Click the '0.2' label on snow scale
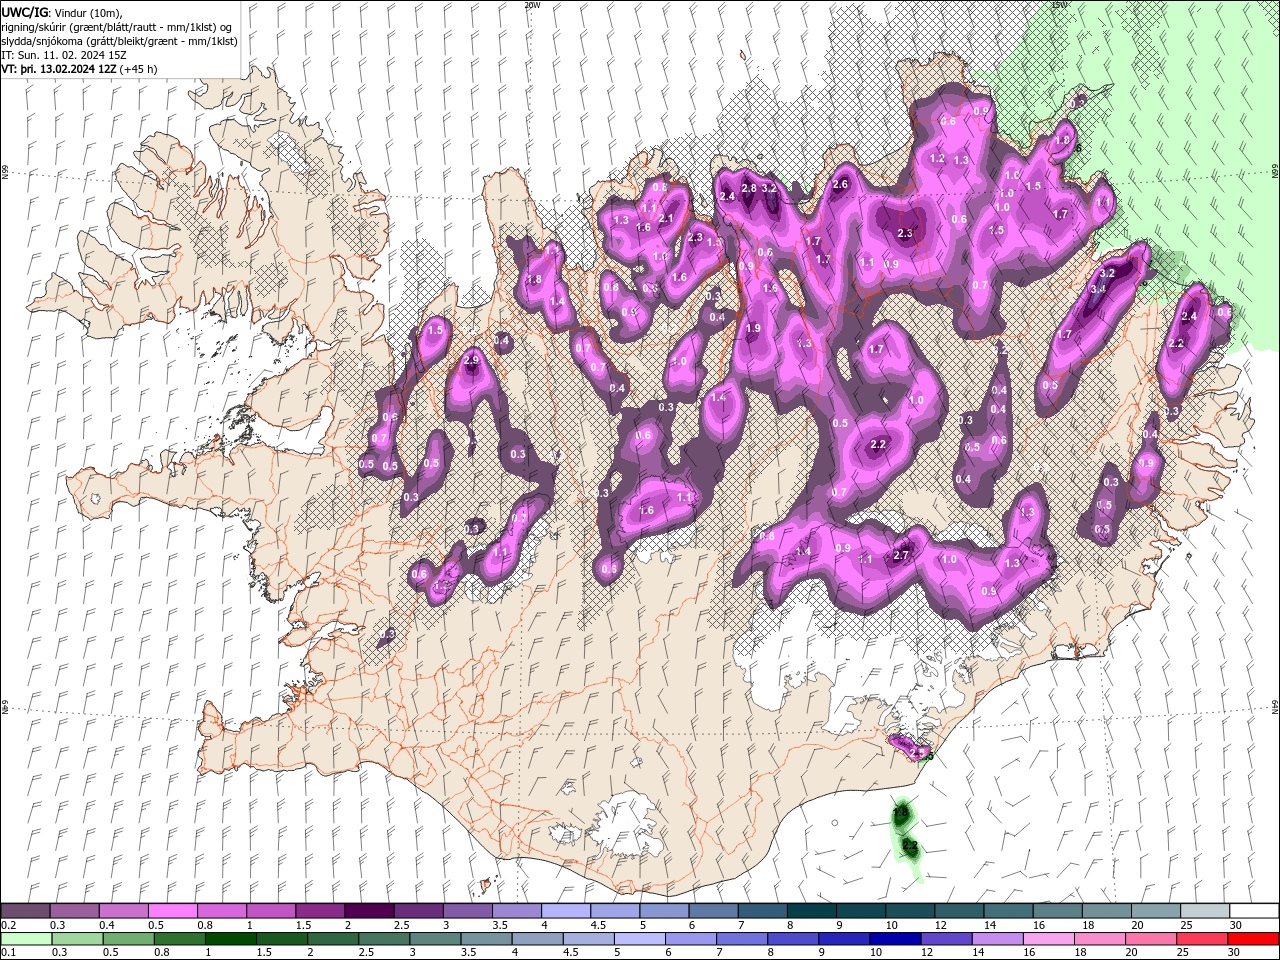This screenshot has height=960, width=1280. 8,925
